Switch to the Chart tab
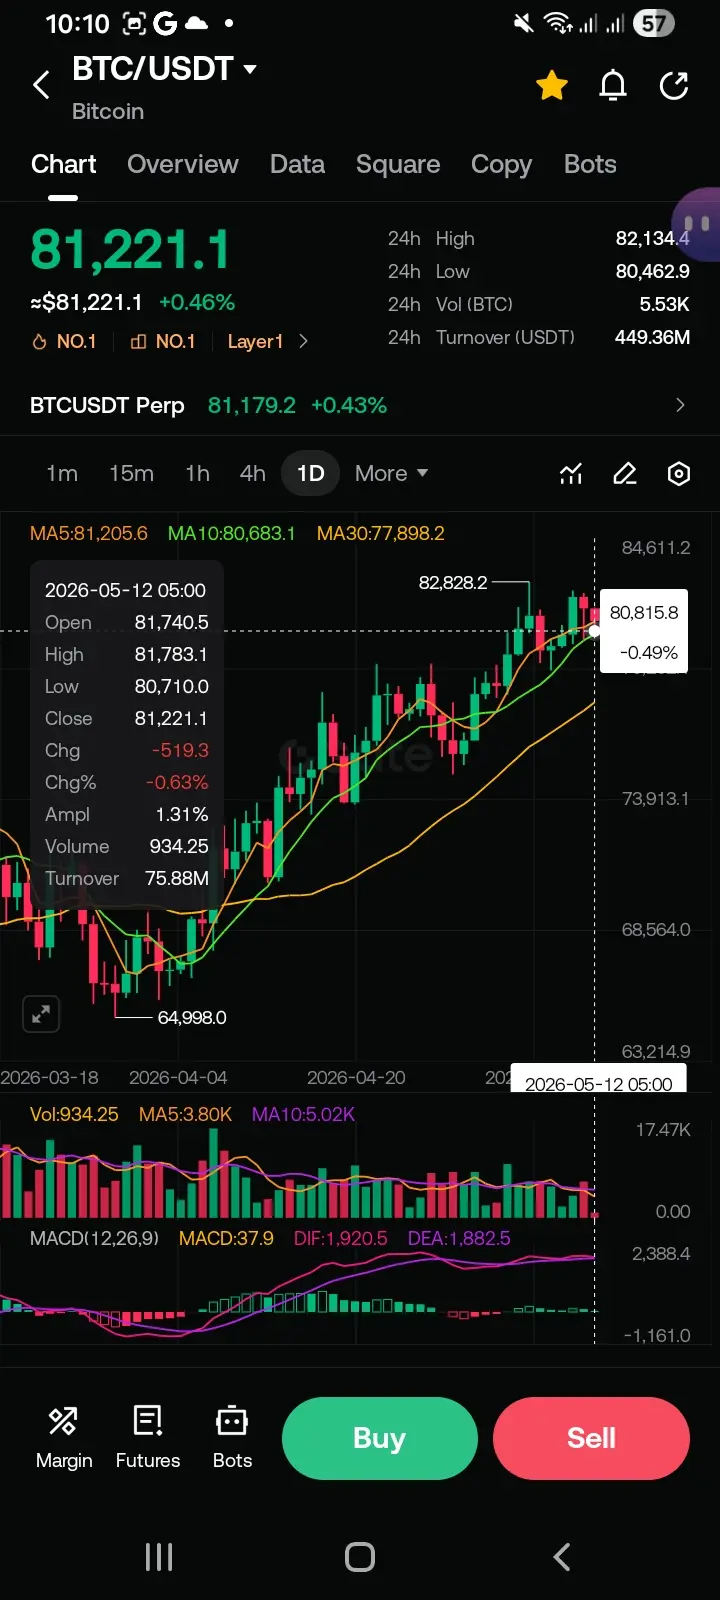The width and height of the screenshot is (720, 1600). 64,164
